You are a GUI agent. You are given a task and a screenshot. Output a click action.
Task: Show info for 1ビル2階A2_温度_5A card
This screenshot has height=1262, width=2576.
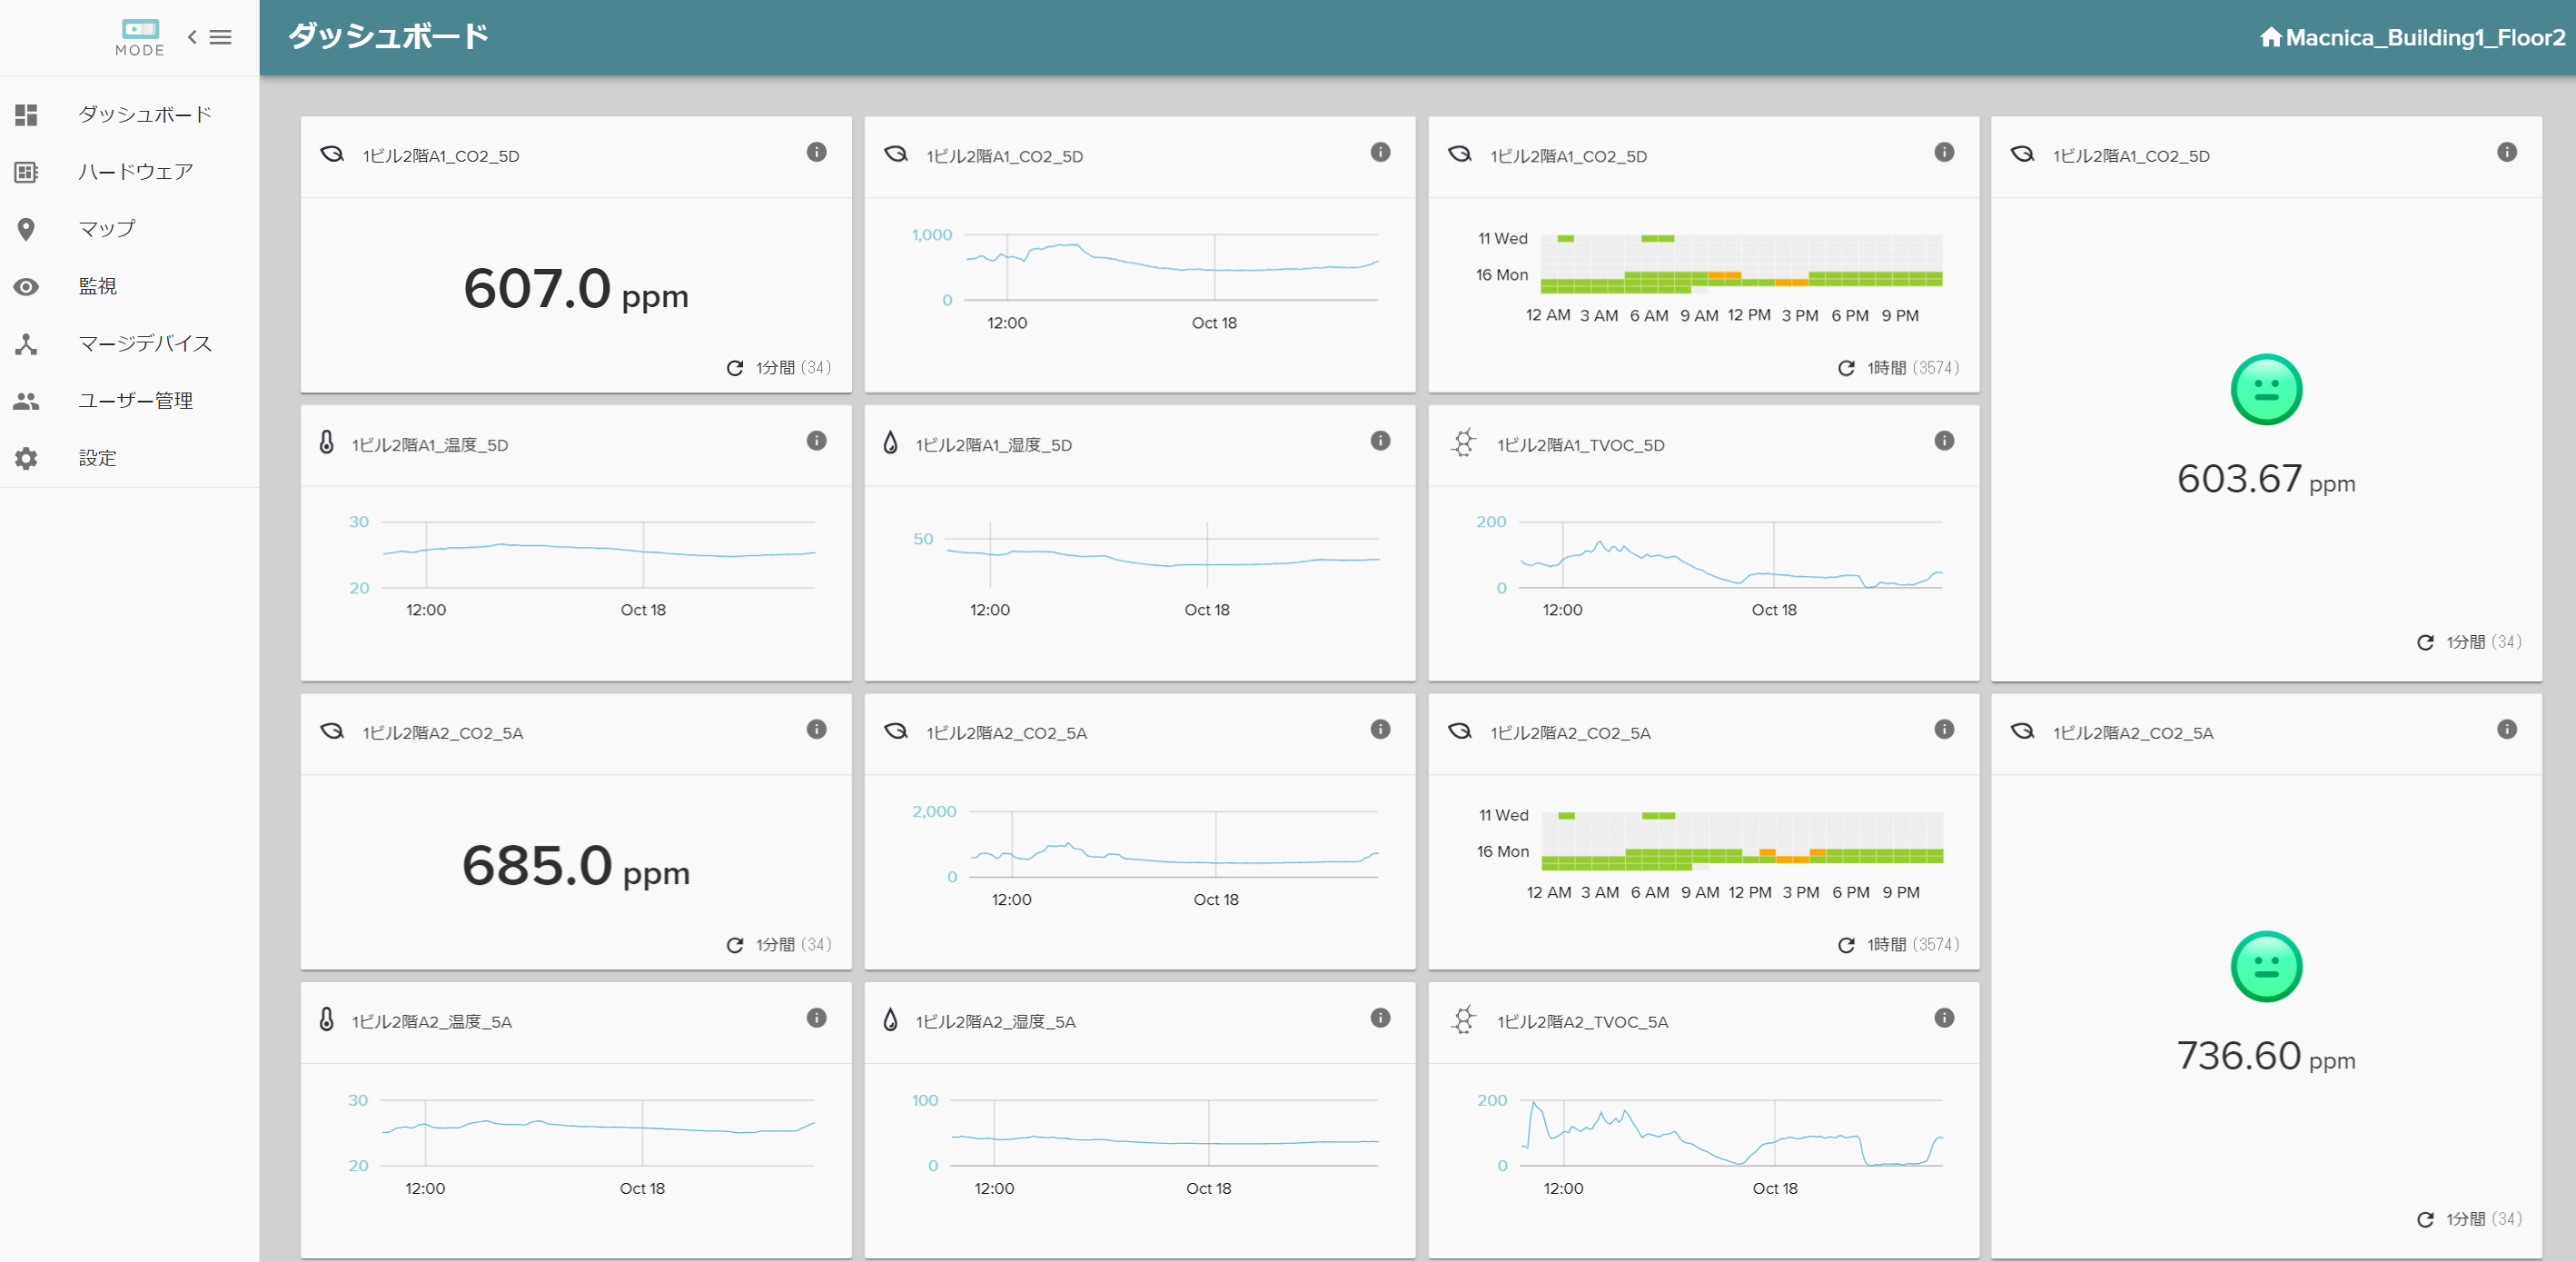click(x=816, y=1018)
